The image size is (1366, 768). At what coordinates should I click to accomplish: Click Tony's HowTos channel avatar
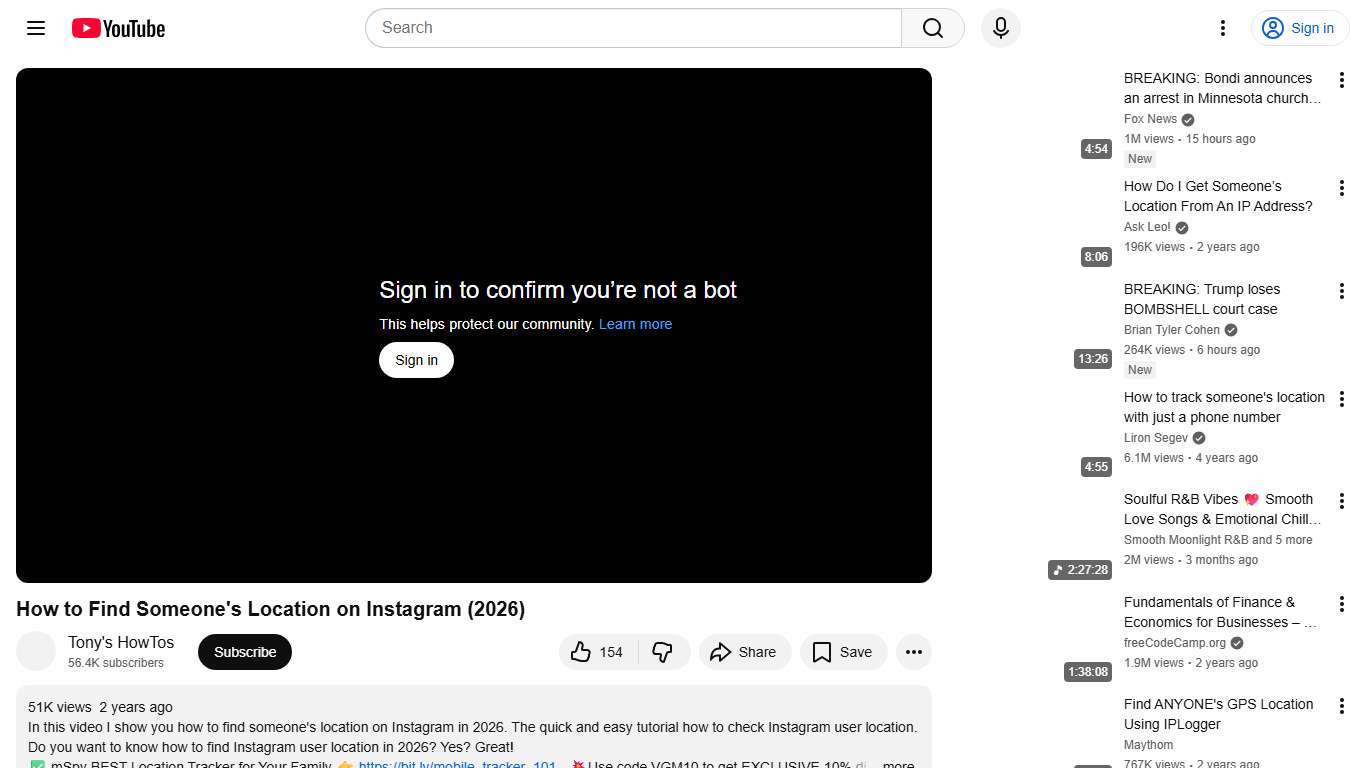pyautogui.click(x=36, y=651)
